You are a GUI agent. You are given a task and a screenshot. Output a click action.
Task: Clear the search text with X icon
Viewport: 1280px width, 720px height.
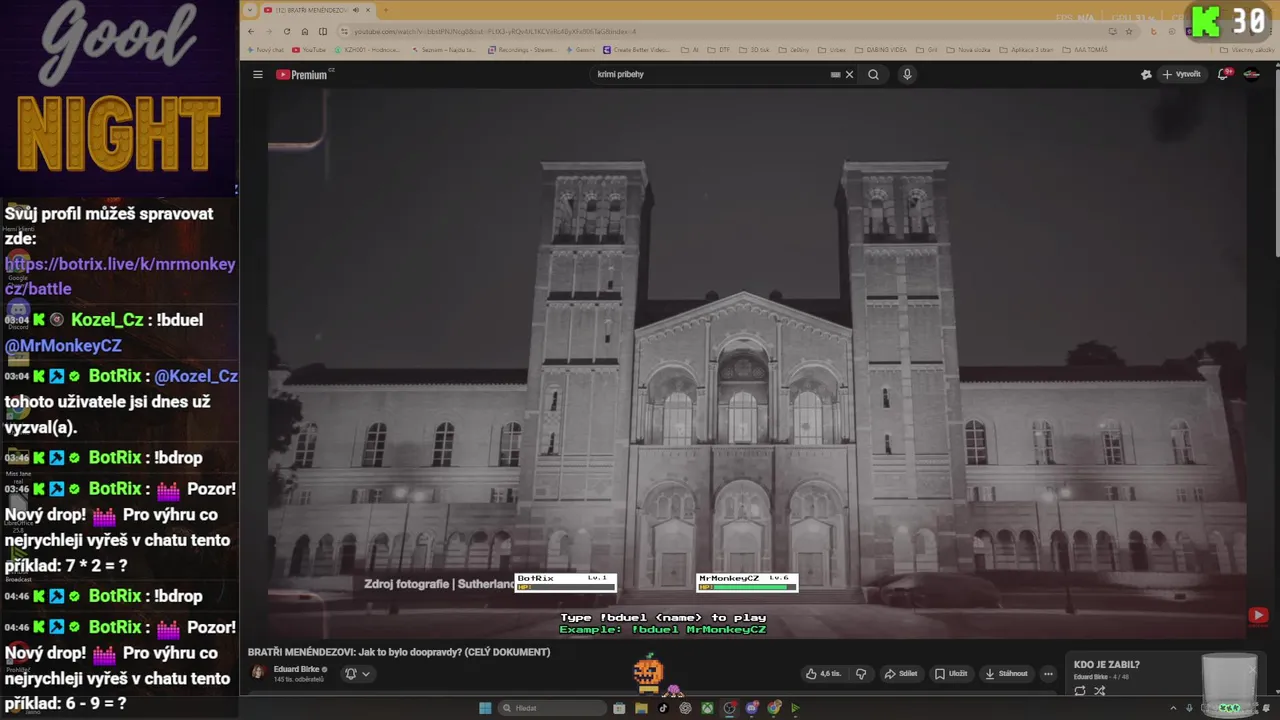(x=849, y=74)
